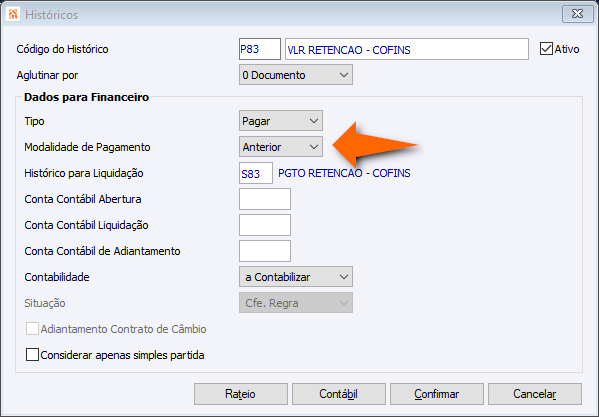Click the Conta Contábil Liquidação field
Image resolution: width=599 pixels, height=417 pixels.
point(265,225)
